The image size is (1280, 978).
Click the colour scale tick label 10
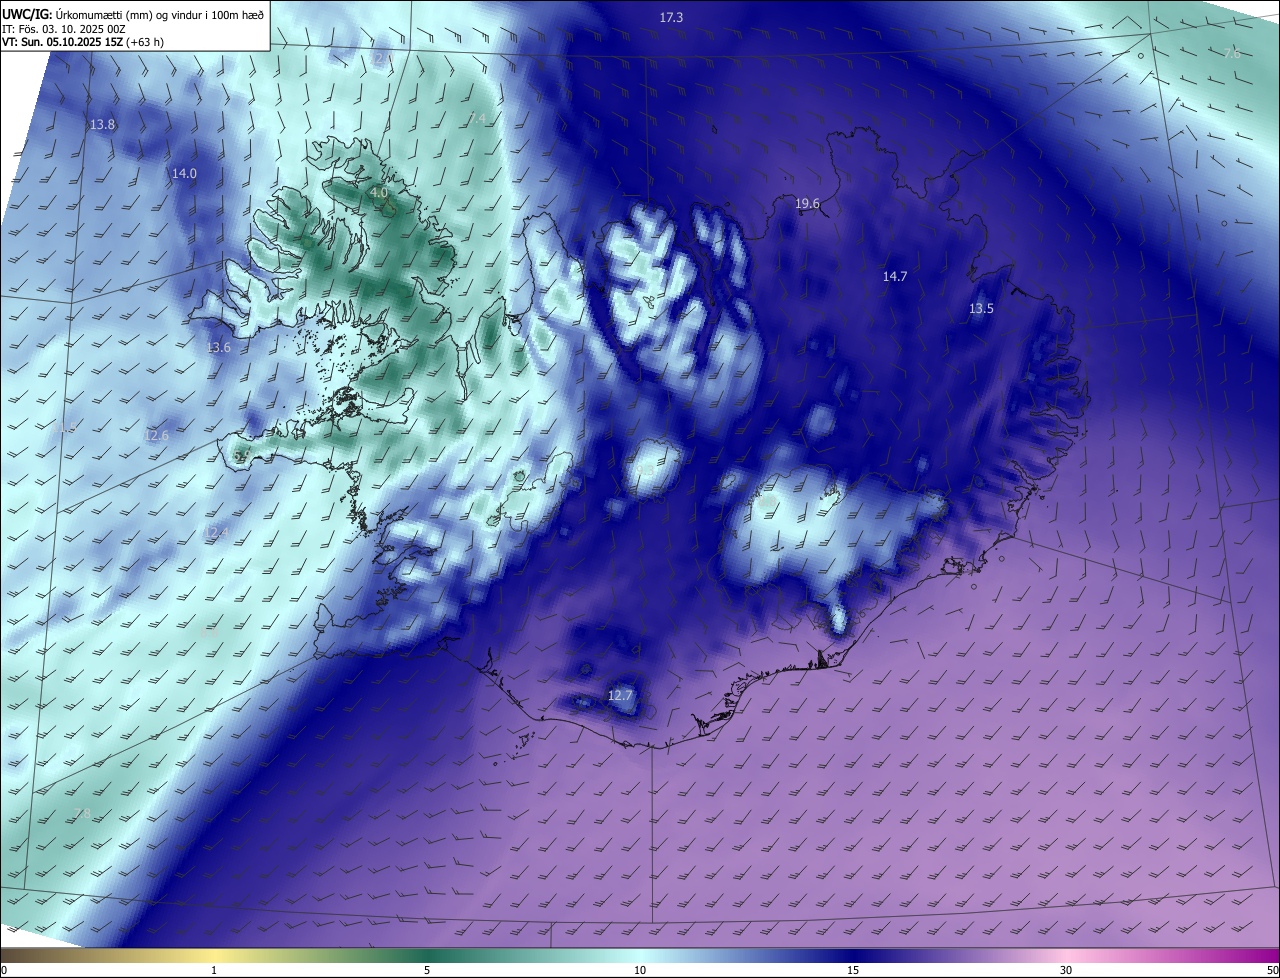640,970
